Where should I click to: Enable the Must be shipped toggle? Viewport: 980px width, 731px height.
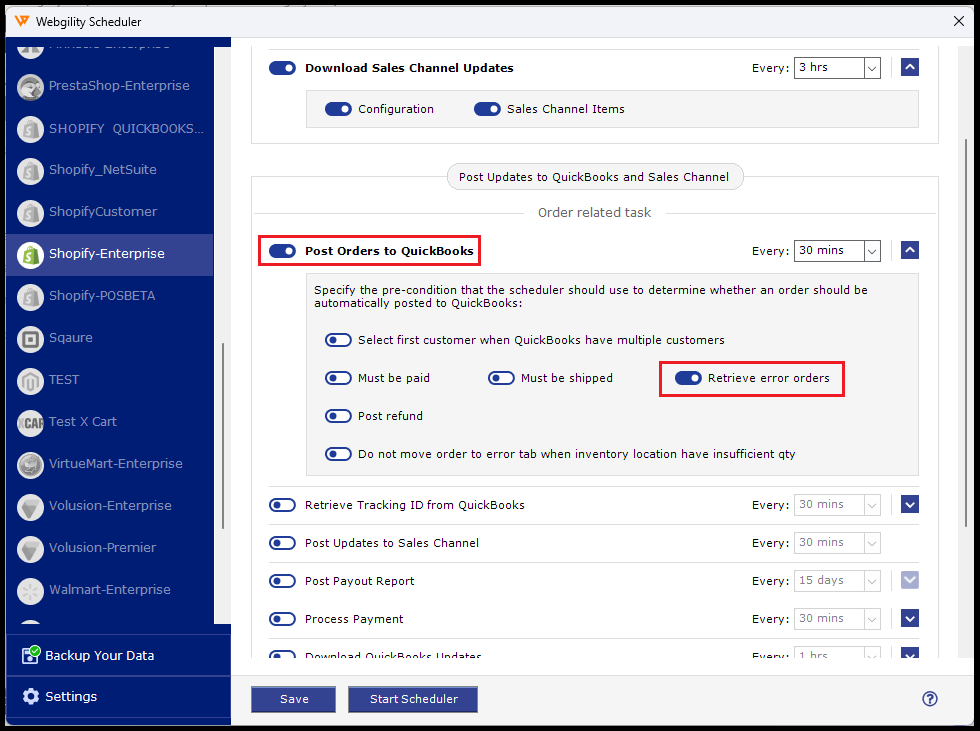coord(501,378)
